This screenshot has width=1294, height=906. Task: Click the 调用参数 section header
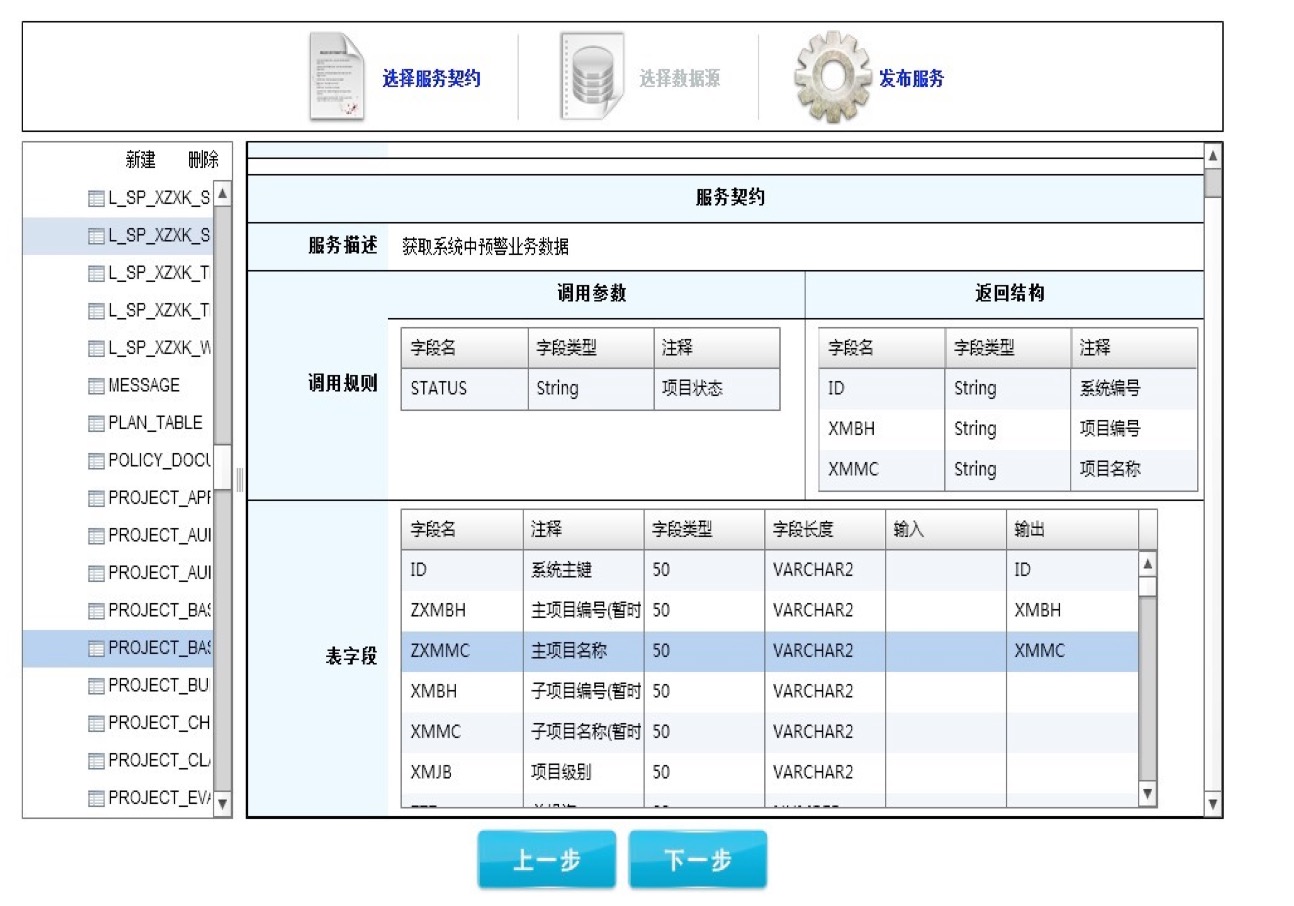[596, 295]
